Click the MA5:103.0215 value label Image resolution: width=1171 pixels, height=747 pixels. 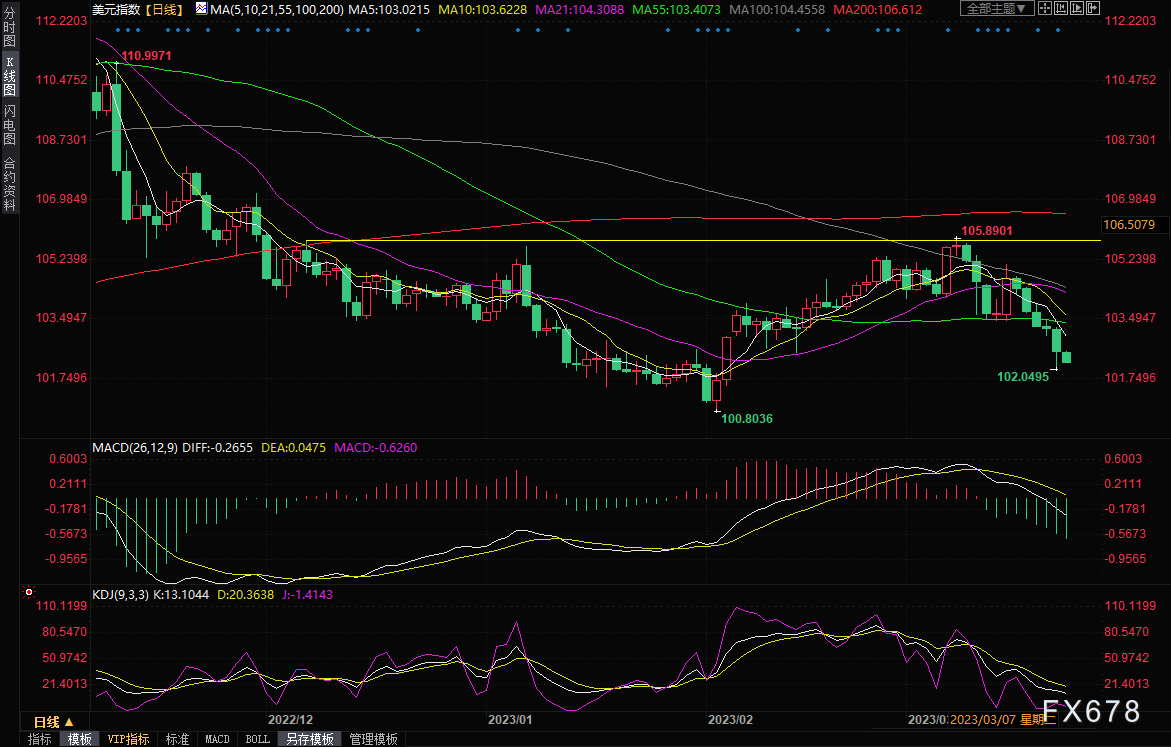(389, 10)
